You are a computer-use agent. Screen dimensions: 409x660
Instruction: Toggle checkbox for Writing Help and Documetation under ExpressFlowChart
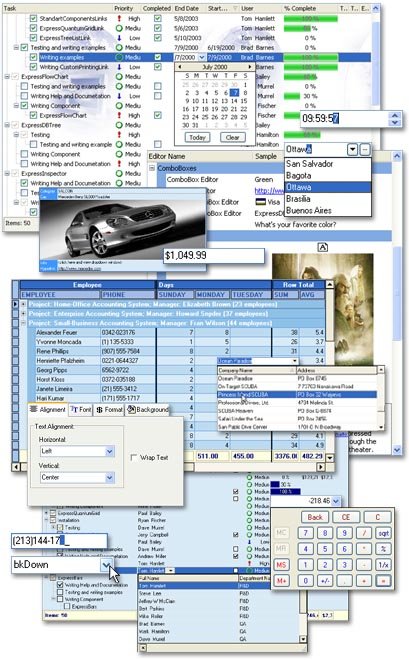click(24, 96)
